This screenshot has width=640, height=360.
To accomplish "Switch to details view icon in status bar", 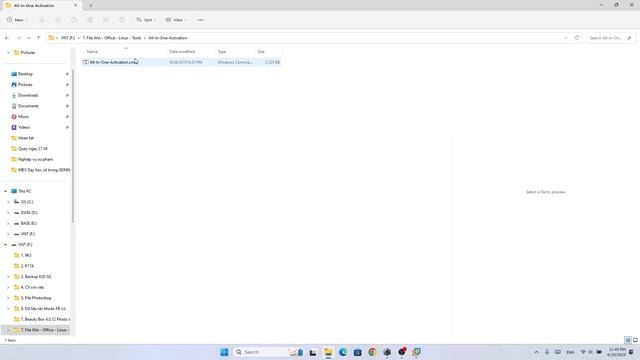I will [628, 340].
